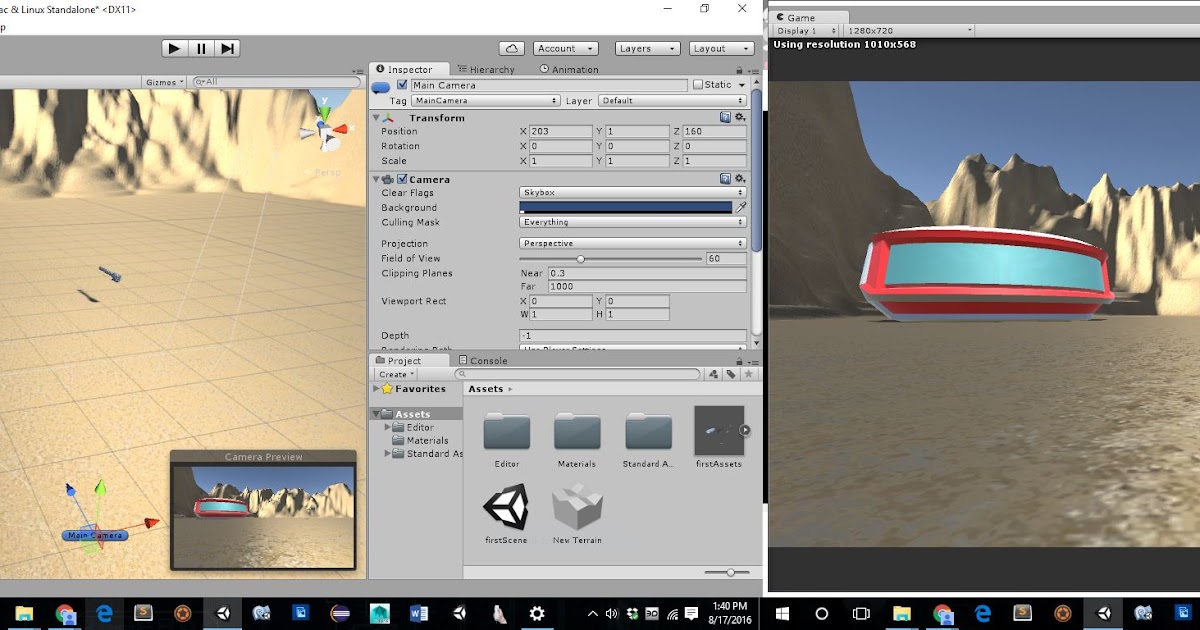Image resolution: width=1200 pixels, height=630 pixels.
Task: Open the Layout menu in the toolbar
Action: (x=718, y=47)
